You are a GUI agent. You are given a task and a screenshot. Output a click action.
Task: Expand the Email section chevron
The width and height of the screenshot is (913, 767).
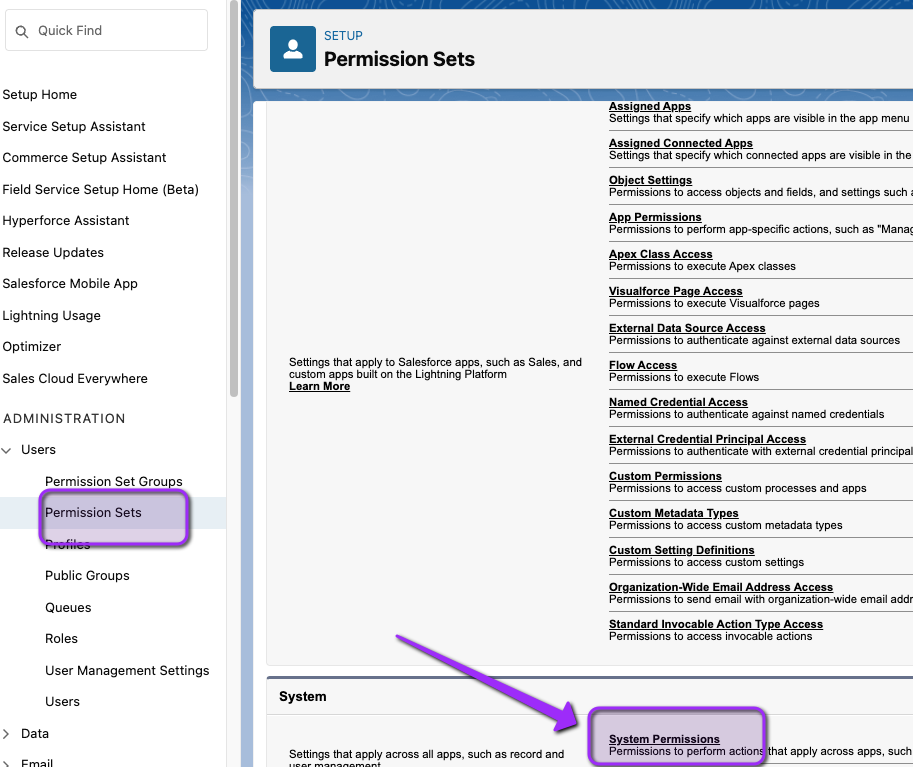(6, 762)
